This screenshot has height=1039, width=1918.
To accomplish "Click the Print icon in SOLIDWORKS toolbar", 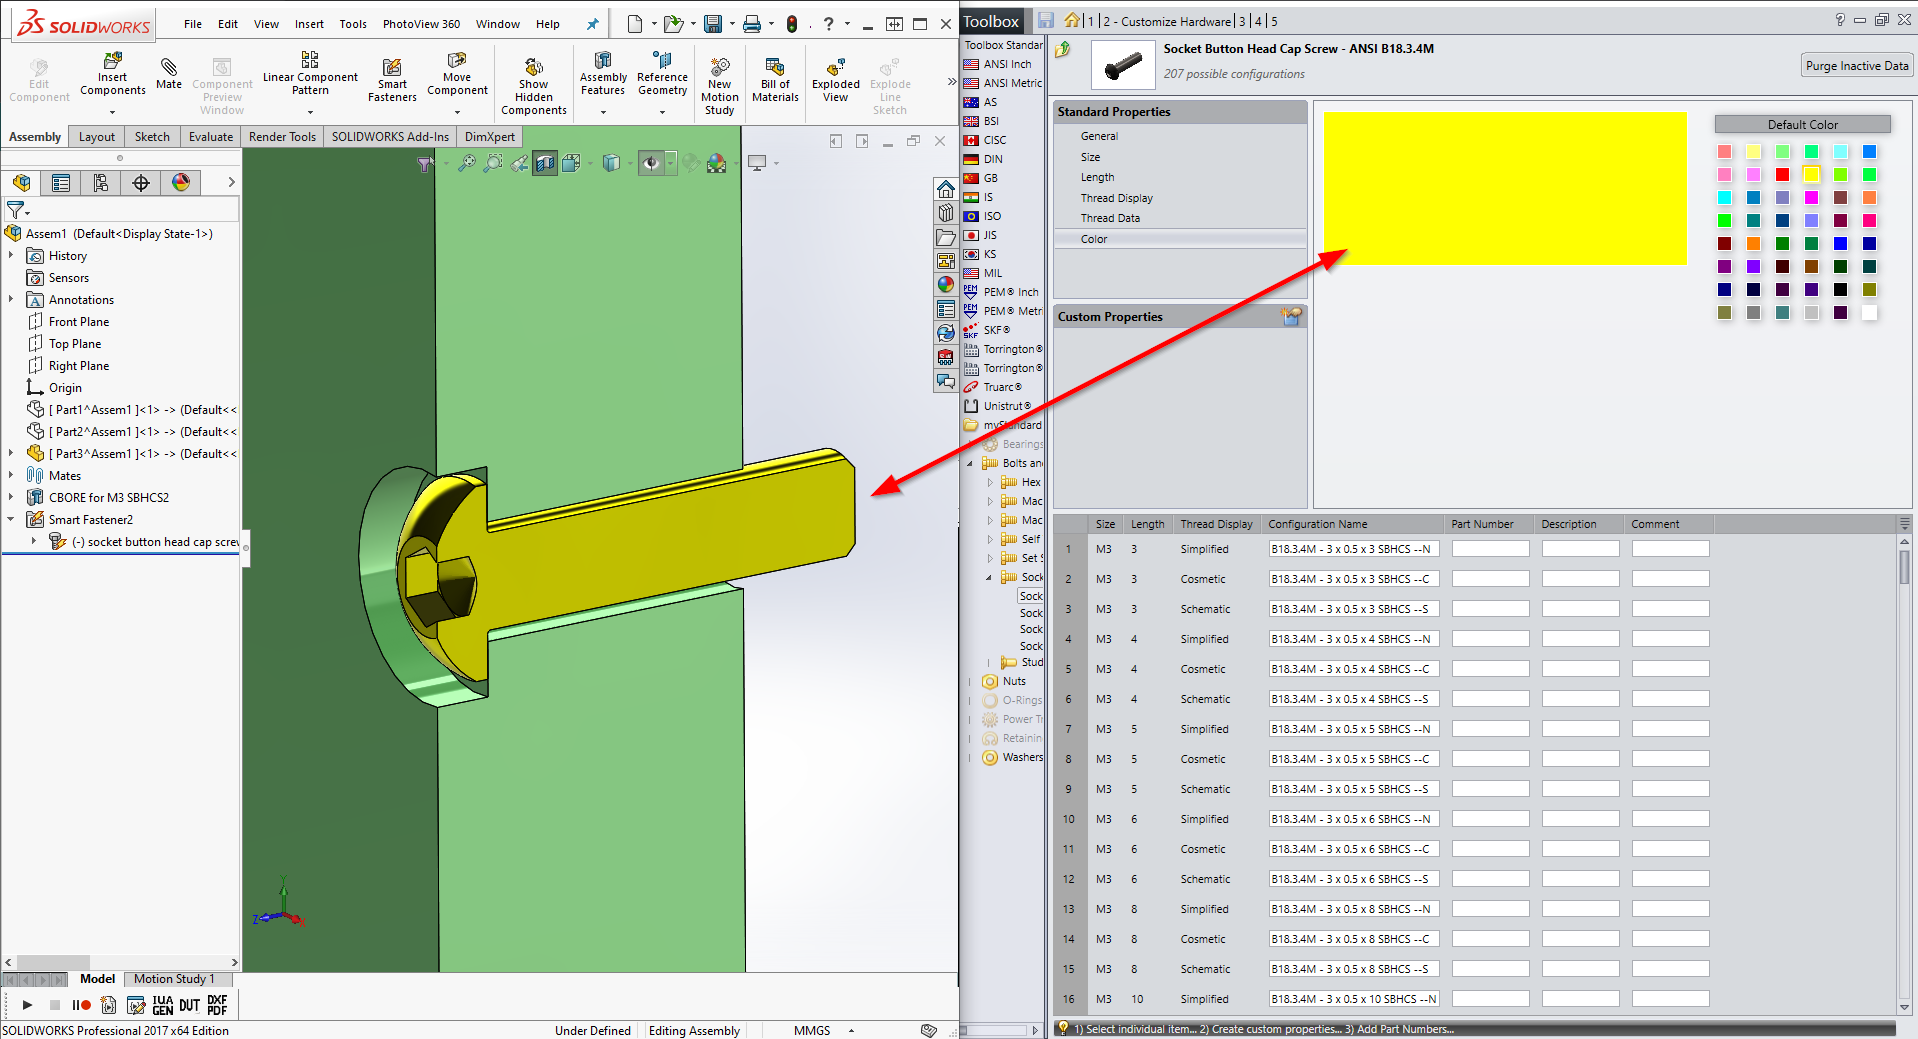I will [x=752, y=24].
